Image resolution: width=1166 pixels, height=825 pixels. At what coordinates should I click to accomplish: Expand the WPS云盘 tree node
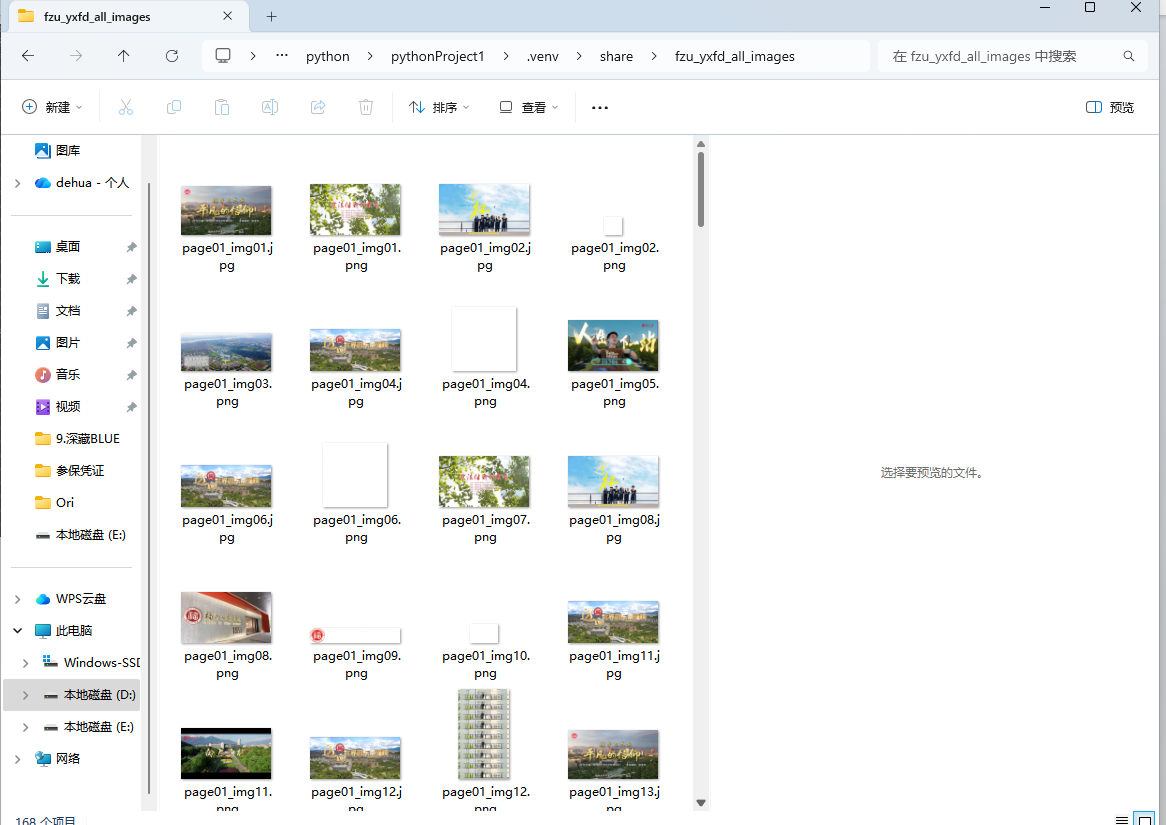click(x=18, y=599)
